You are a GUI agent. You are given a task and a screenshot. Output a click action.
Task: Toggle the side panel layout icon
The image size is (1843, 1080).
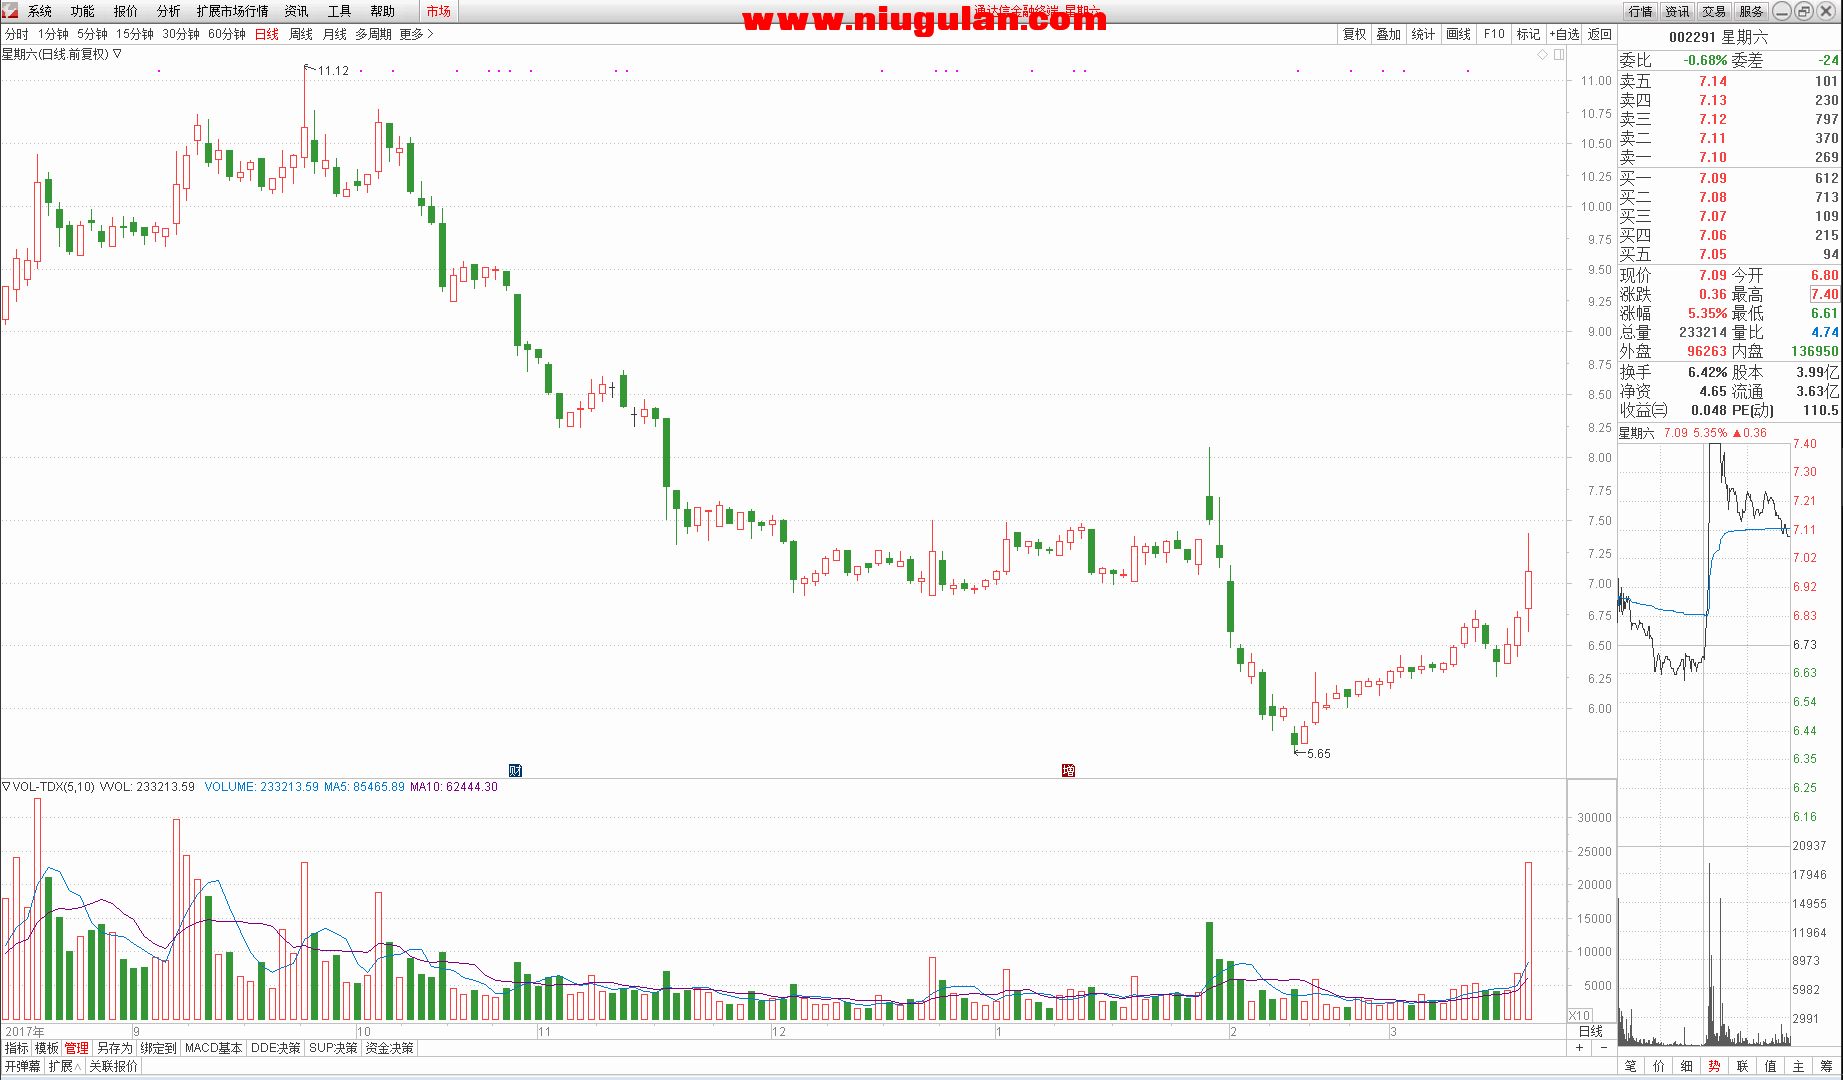tap(1559, 54)
